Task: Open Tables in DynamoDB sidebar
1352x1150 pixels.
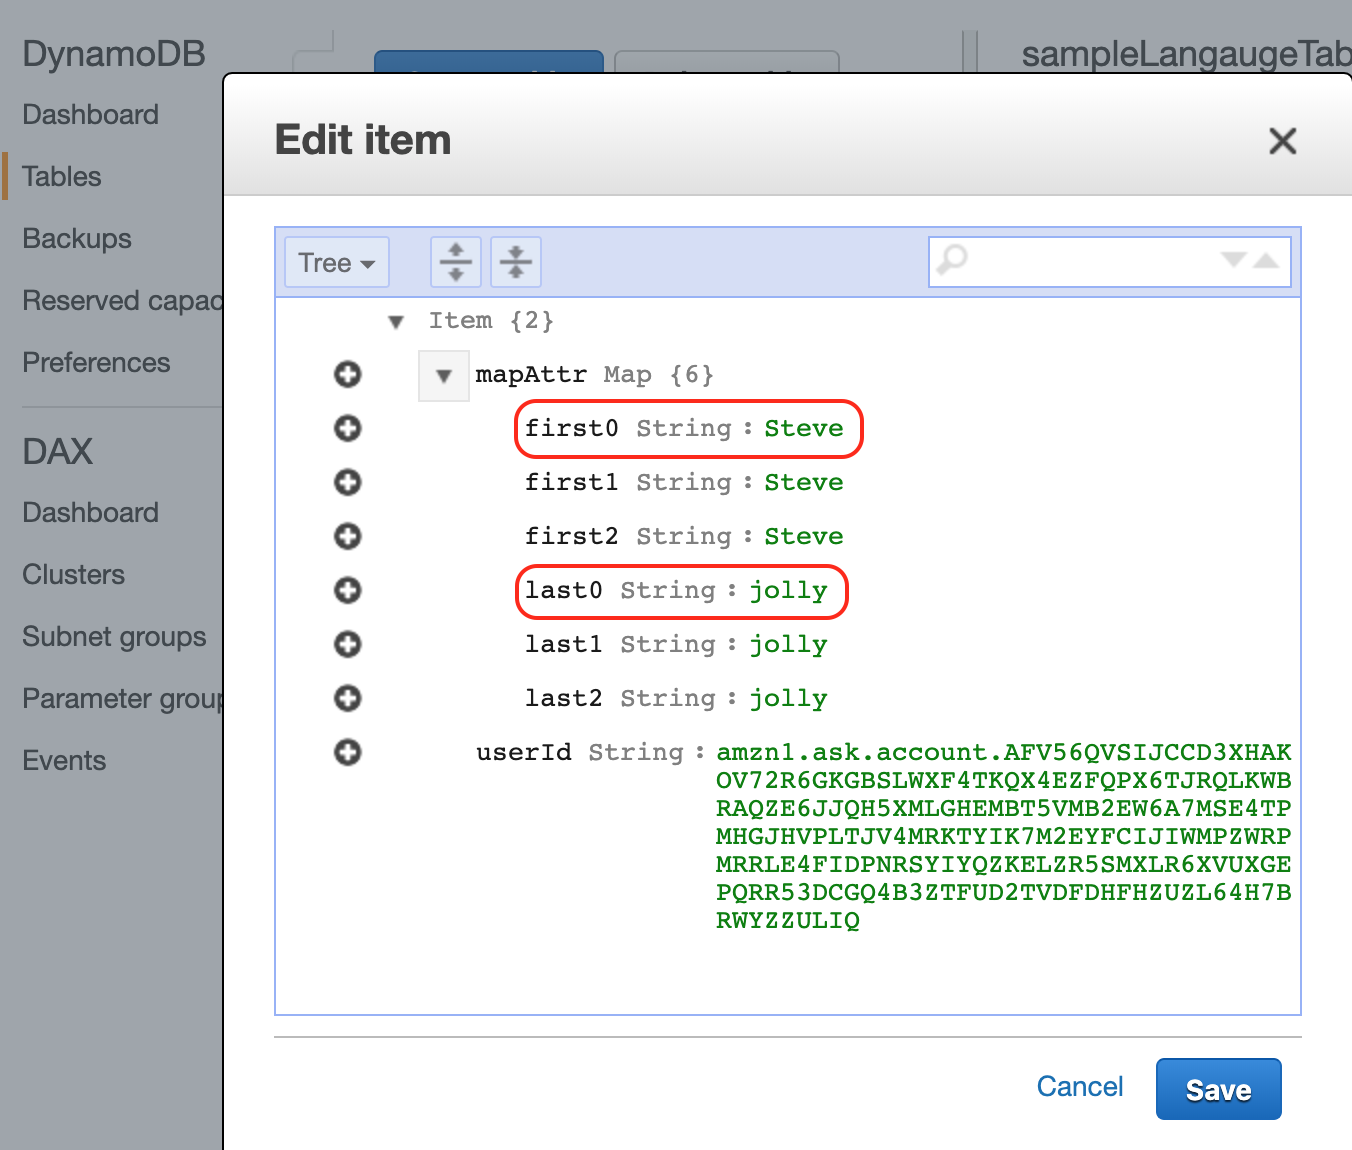Action: pos(62,177)
